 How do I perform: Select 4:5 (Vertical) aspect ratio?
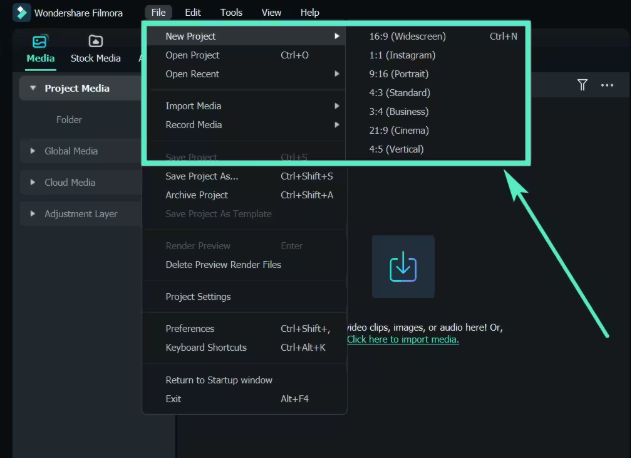coord(436,150)
